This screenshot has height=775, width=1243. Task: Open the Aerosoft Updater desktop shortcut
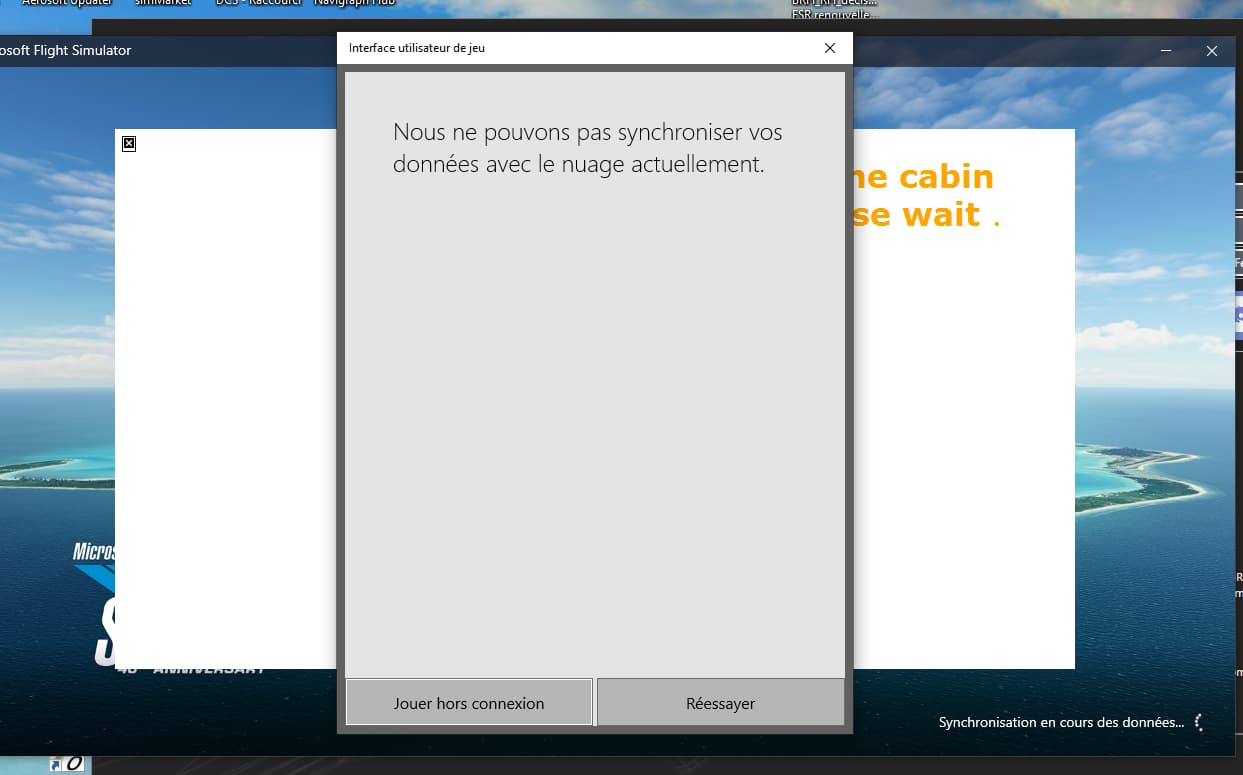pos(67,3)
